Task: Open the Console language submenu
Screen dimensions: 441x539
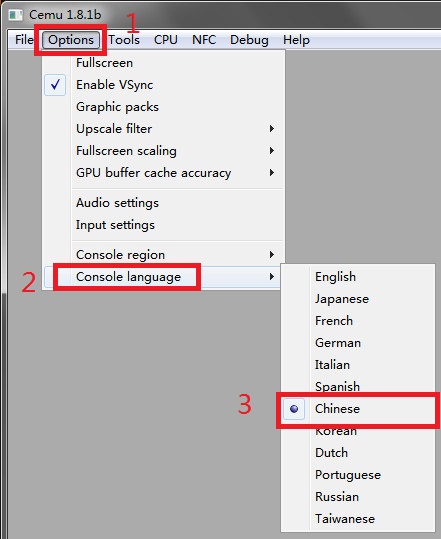Action: point(163,277)
